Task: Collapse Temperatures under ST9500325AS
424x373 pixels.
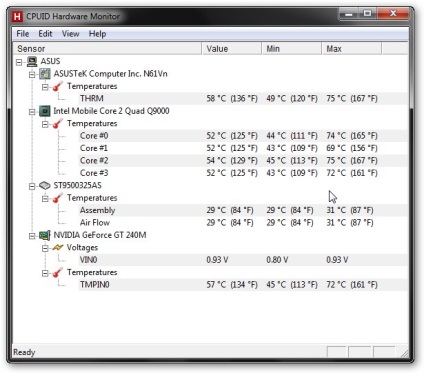Action: (x=45, y=199)
